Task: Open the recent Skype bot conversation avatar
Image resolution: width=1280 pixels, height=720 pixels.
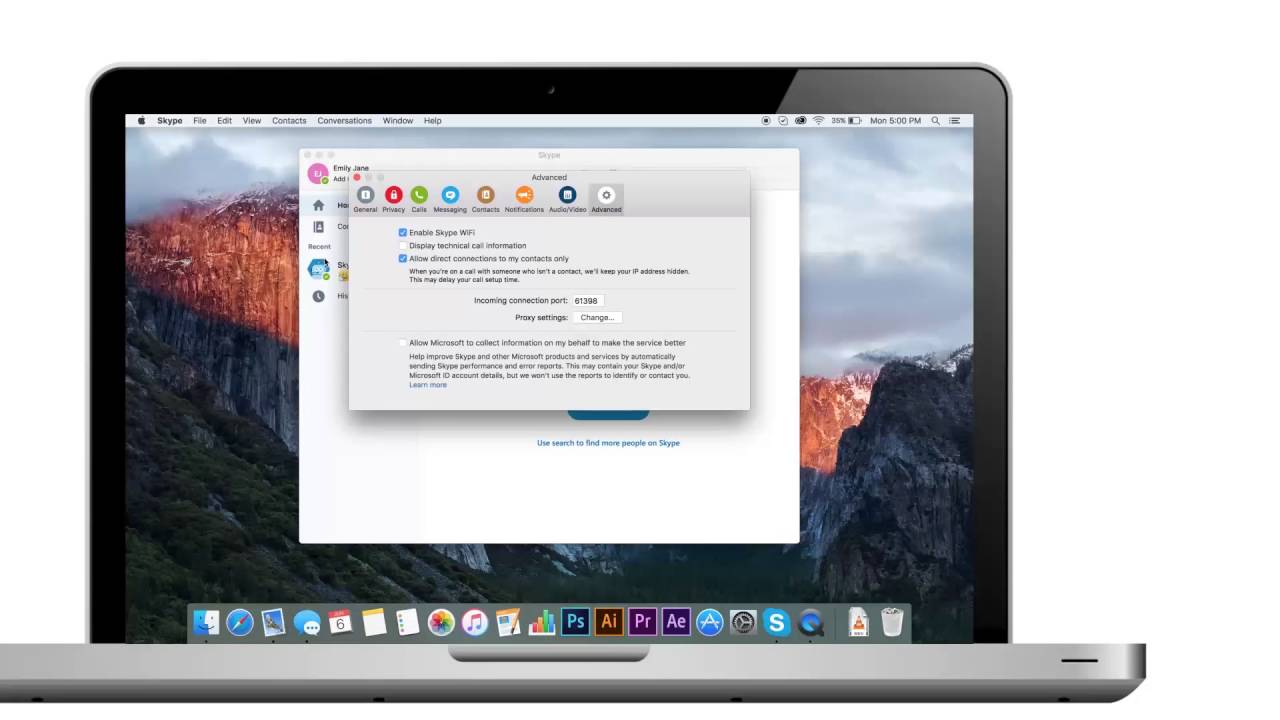Action: [x=318, y=268]
